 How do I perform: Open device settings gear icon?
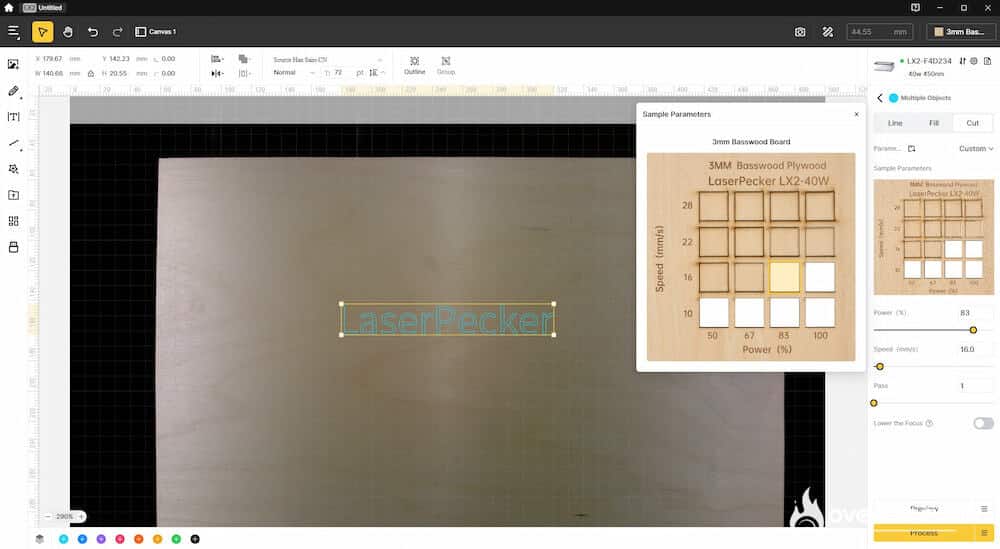coord(974,61)
